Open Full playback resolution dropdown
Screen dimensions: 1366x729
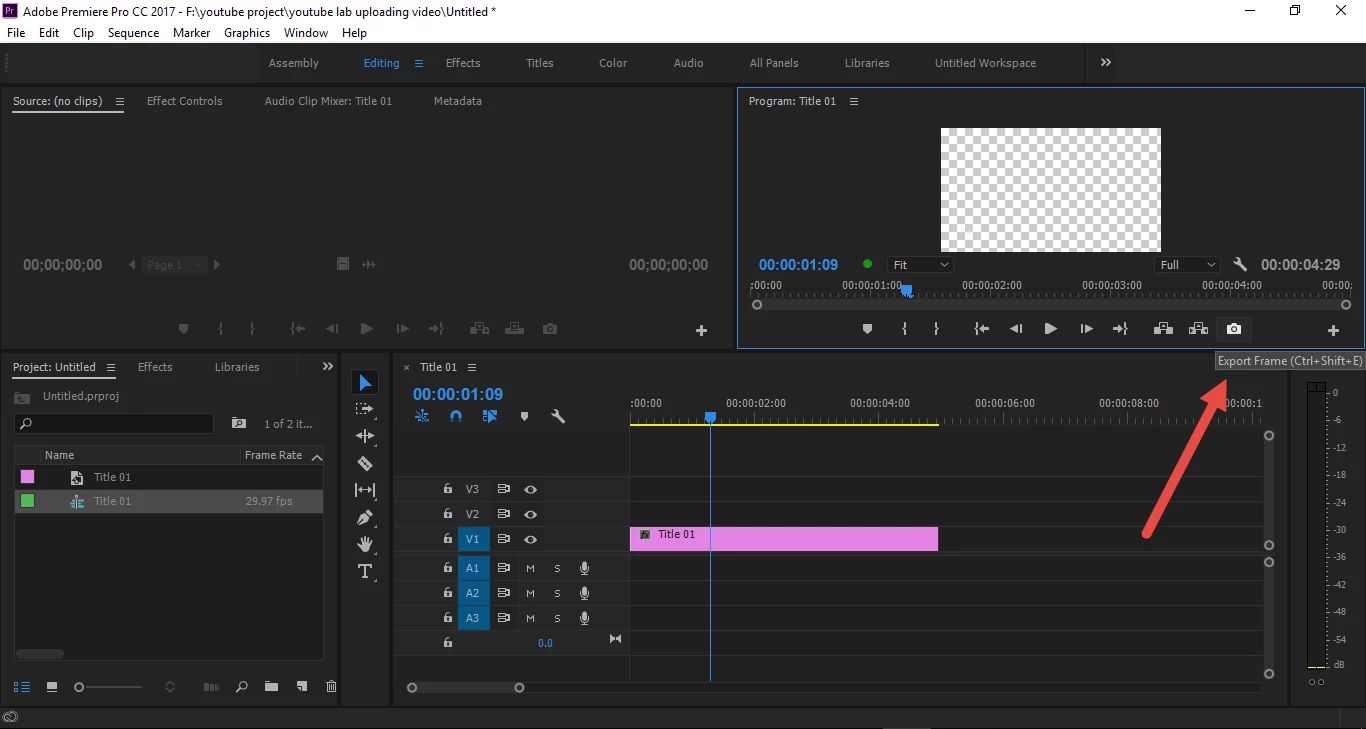(1188, 265)
